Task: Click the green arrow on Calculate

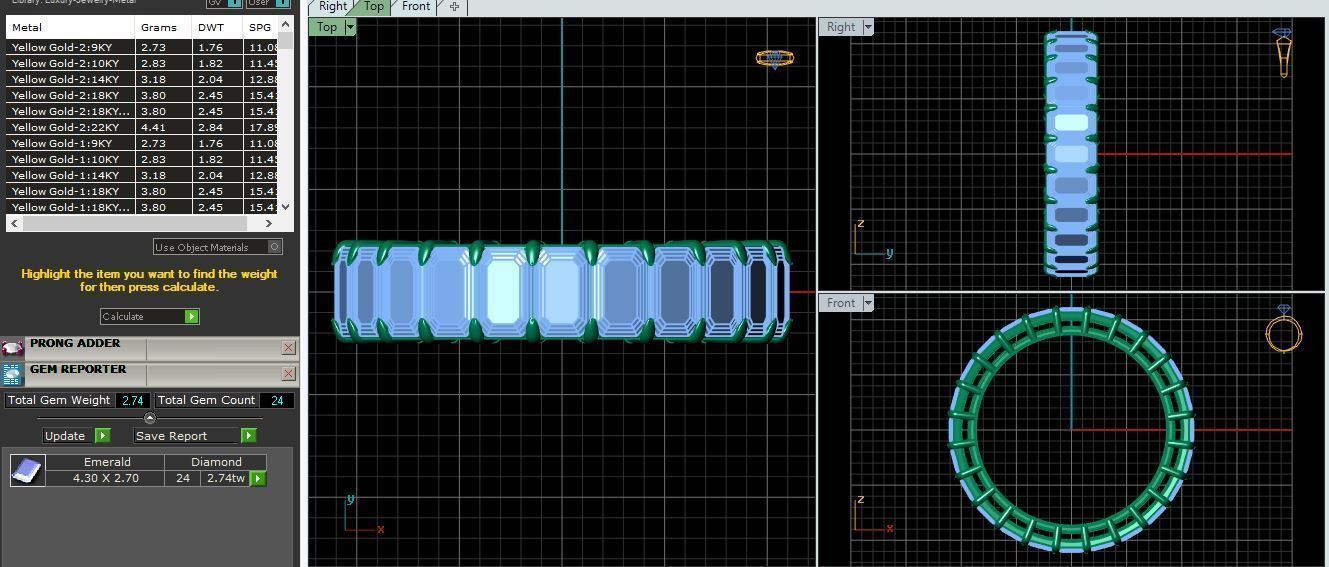Action: pyautogui.click(x=191, y=317)
